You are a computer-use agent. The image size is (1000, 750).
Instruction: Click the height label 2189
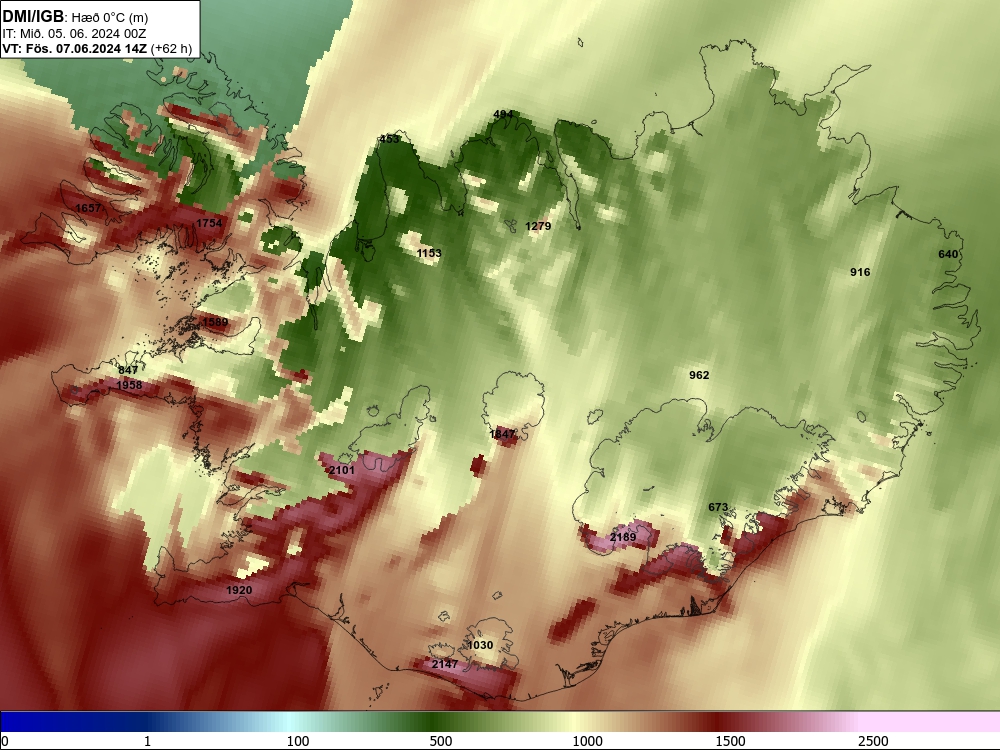(623, 537)
